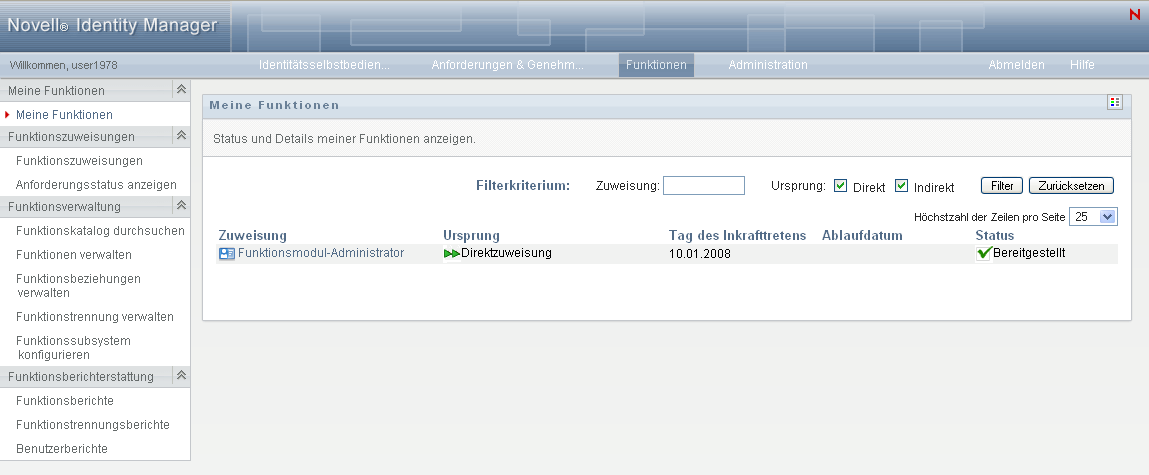Image resolution: width=1149 pixels, height=475 pixels.
Task: Open the Funktionsmodul-Administrator link
Action: 320,254
